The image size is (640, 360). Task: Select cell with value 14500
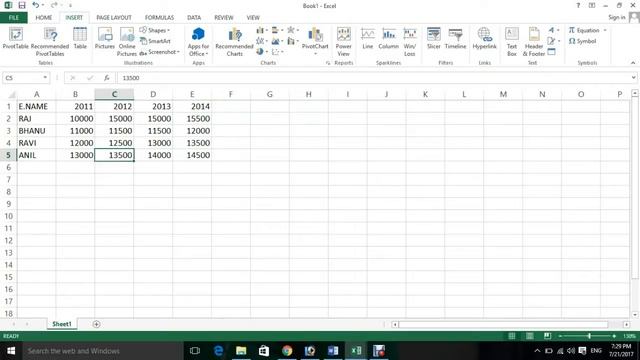pyautogui.click(x=192, y=155)
